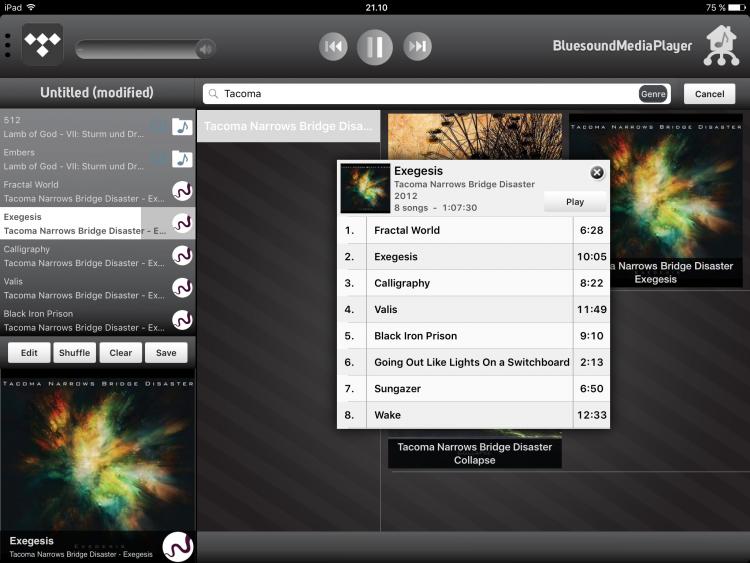
Task: Edit the play queue
Action: (29, 353)
